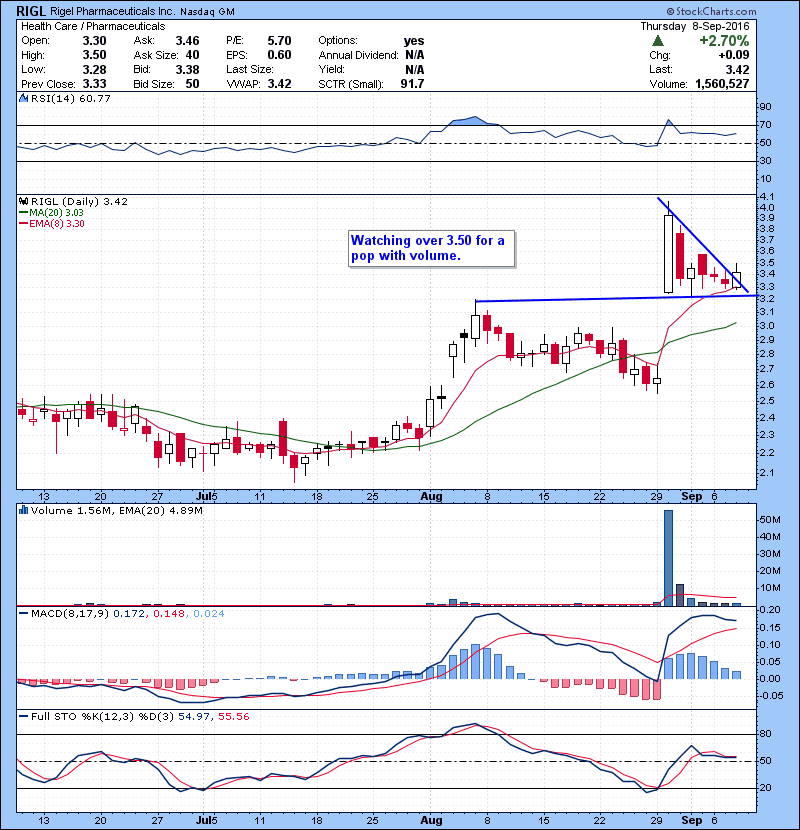Image resolution: width=800 pixels, height=830 pixels.
Task: Click the Nasdaq GM exchange label
Action: 207,12
